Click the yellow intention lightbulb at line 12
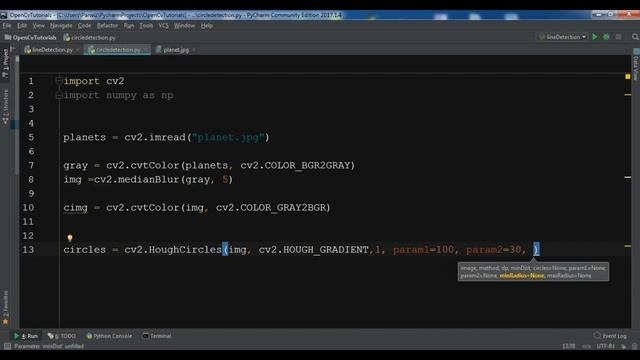The height and width of the screenshot is (360, 640). click(70, 238)
